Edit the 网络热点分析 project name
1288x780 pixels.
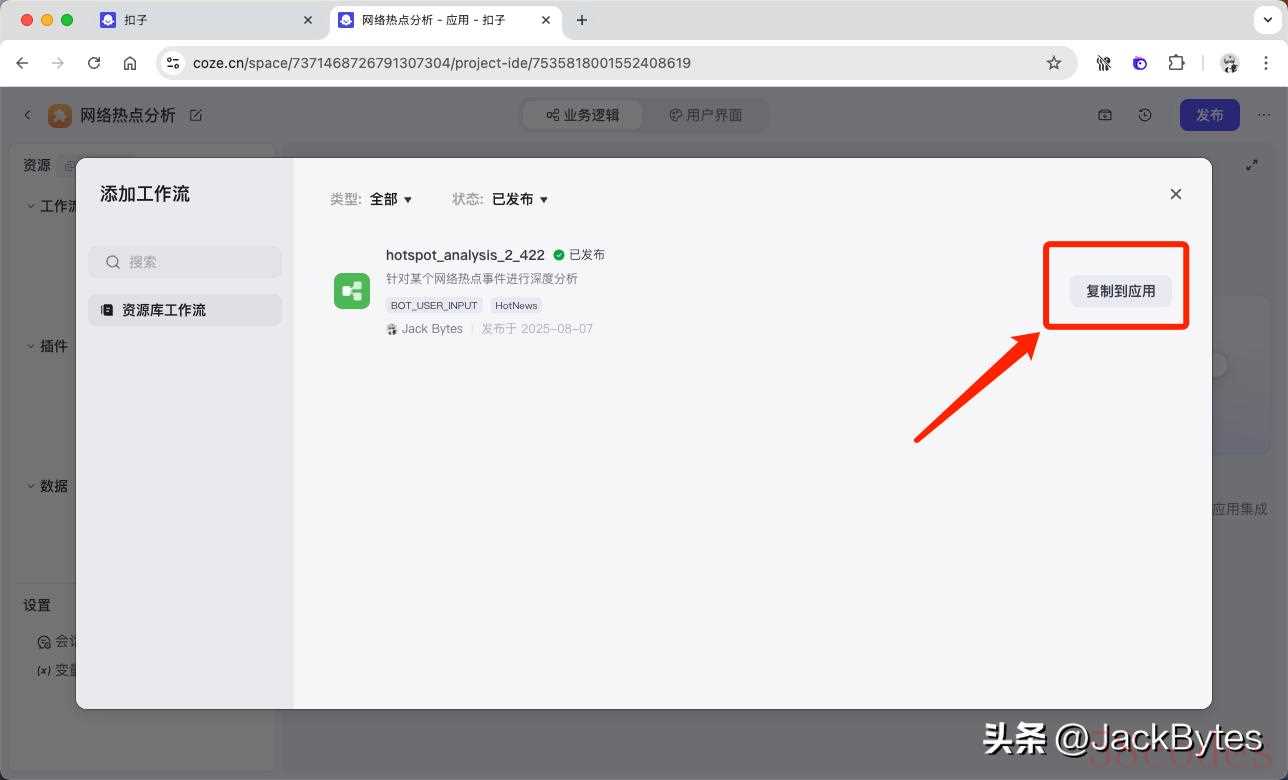pyautogui.click(x=196, y=115)
